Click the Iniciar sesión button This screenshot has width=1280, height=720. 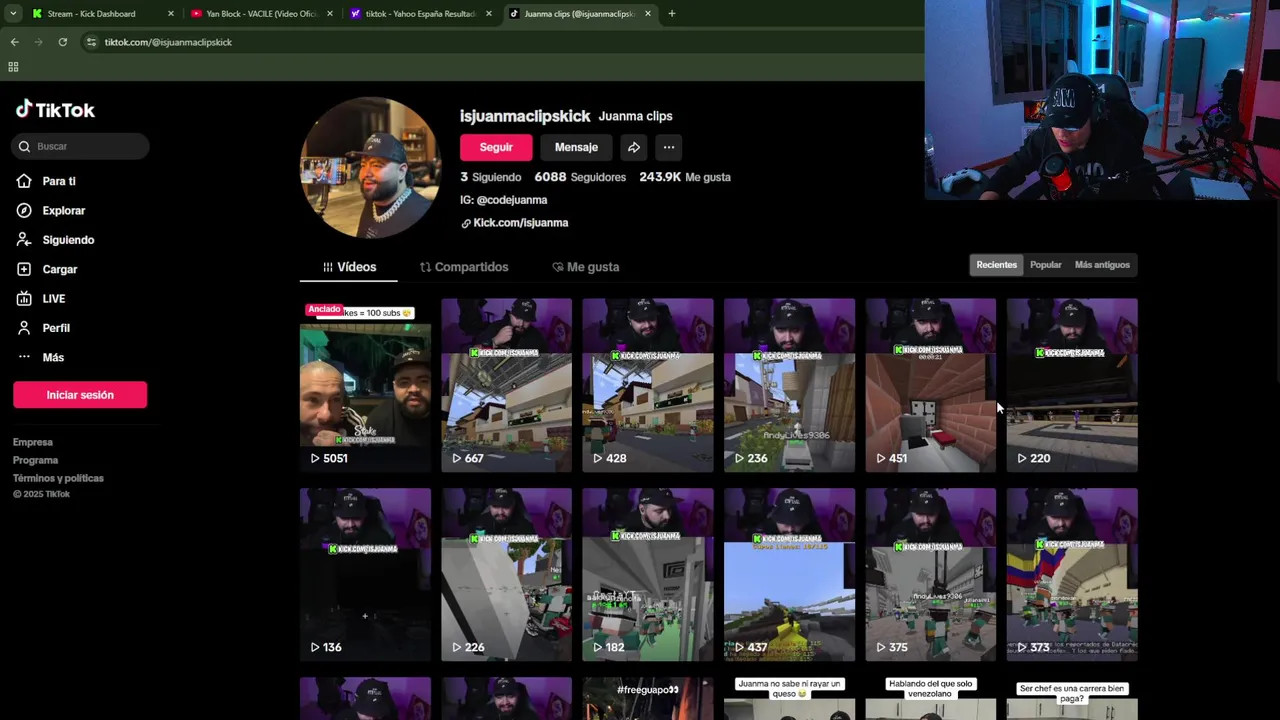tap(80, 395)
